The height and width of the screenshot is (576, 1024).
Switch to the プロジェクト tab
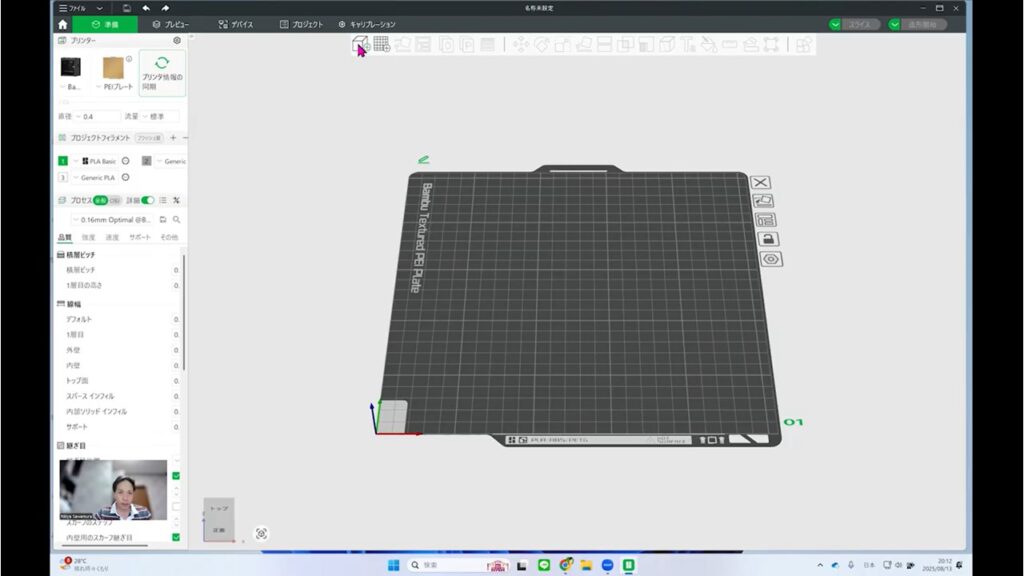point(302,24)
